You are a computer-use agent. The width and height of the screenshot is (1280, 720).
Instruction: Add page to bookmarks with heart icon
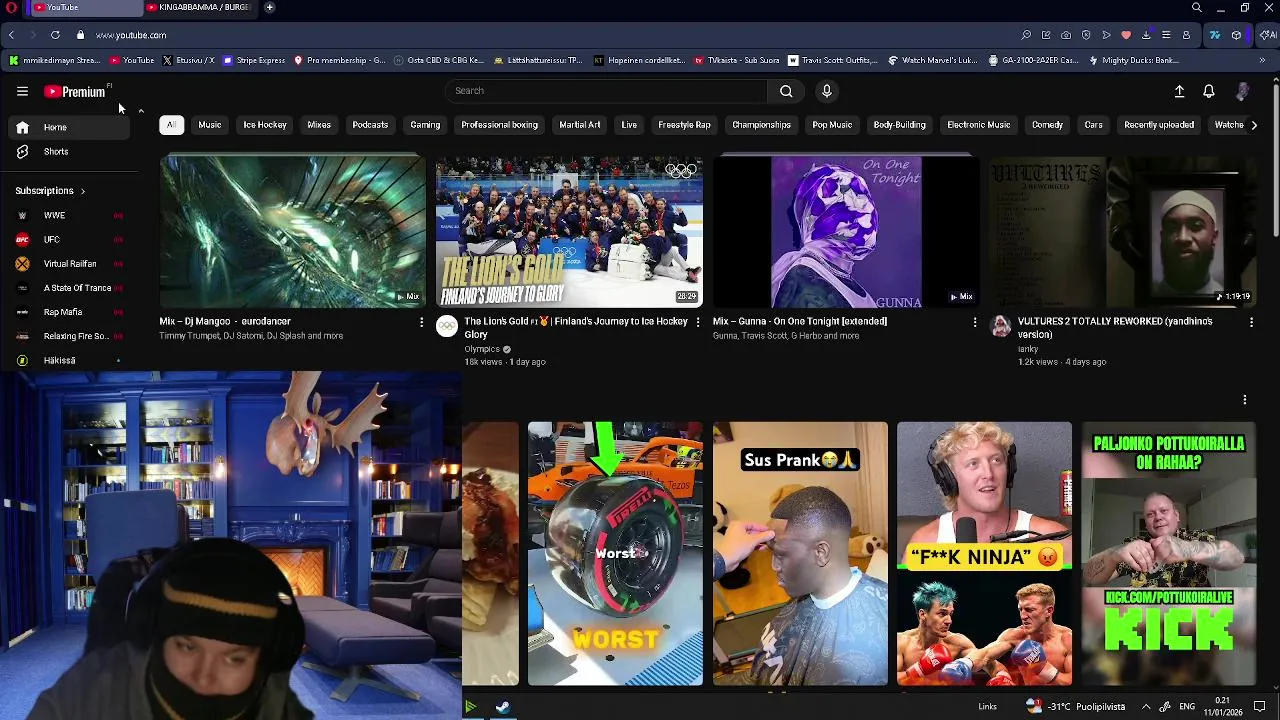[1126, 35]
